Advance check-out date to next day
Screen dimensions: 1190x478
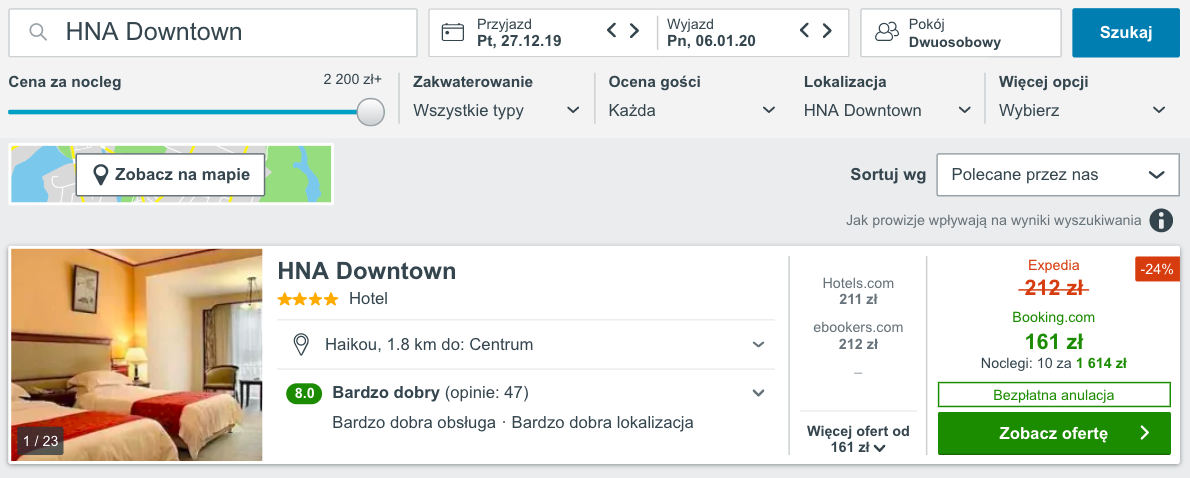tap(827, 31)
